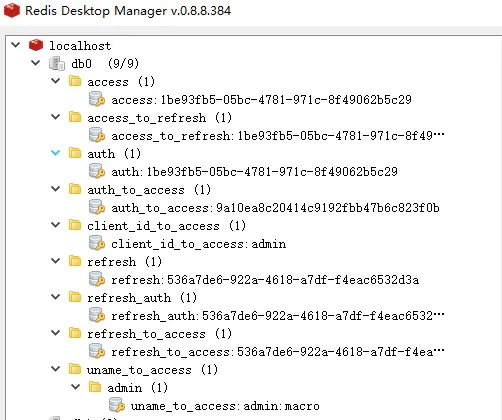Collapse the refresh_to_access folder
Image resolution: width=502 pixels, height=420 pixels.
point(56,333)
